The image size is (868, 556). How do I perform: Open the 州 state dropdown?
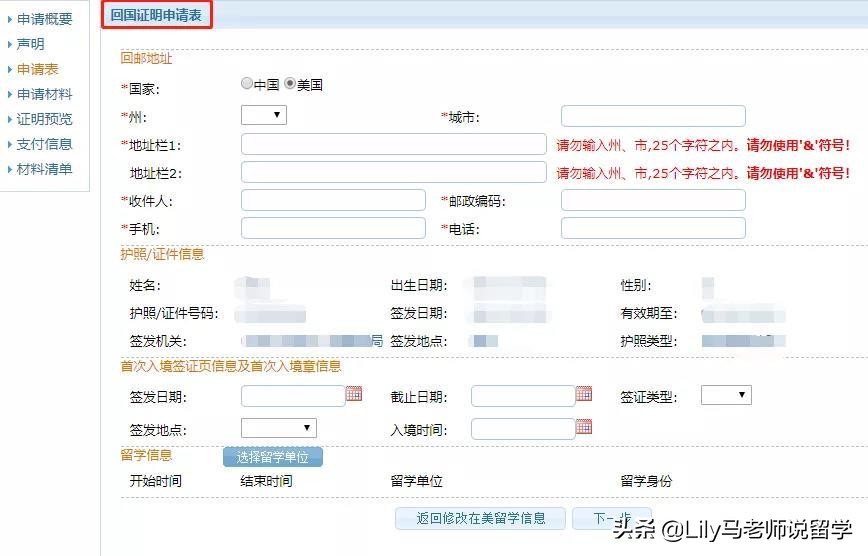[264, 115]
